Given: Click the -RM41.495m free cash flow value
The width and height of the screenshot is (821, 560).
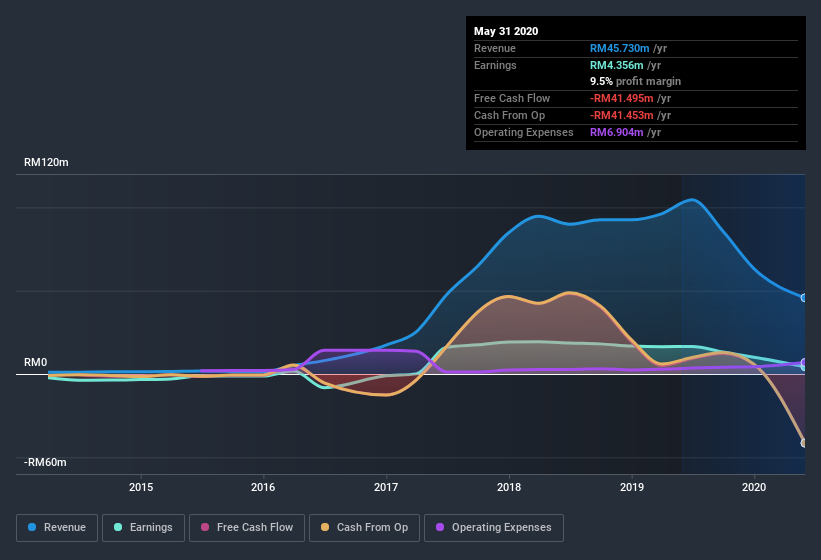Looking at the screenshot, I should click(x=622, y=98).
